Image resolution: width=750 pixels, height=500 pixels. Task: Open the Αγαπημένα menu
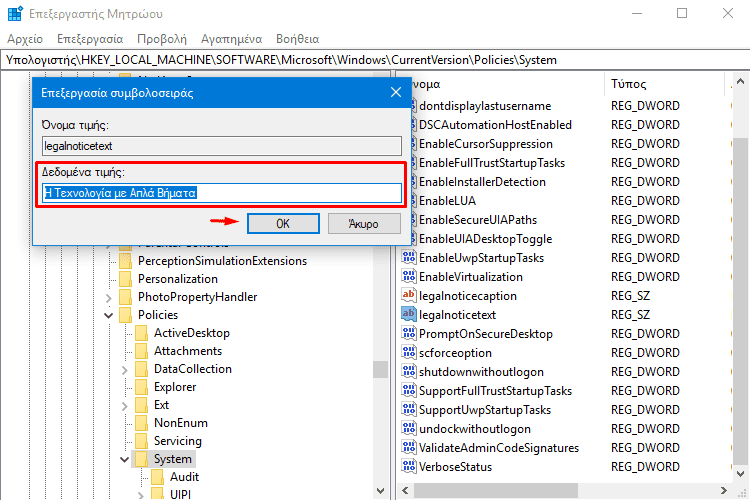[x=231, y=39]
